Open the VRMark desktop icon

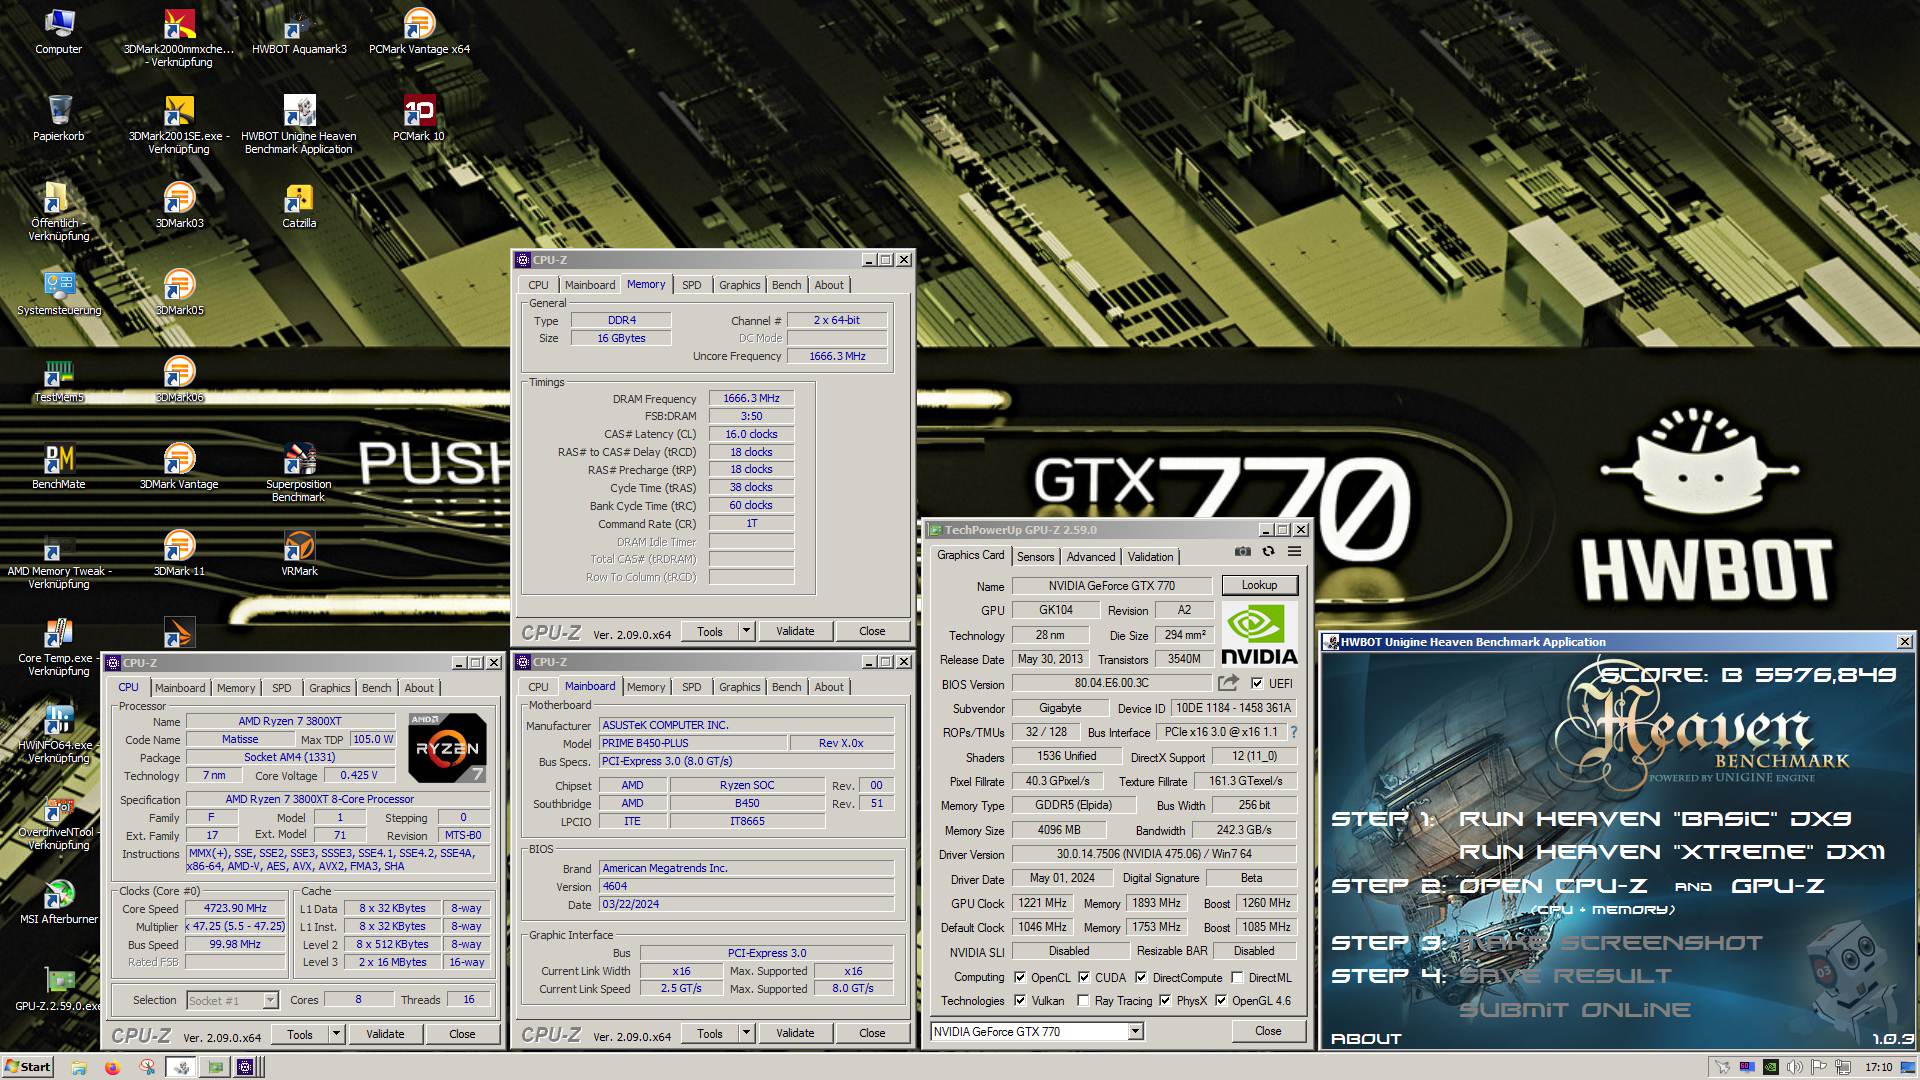[299, 554]
